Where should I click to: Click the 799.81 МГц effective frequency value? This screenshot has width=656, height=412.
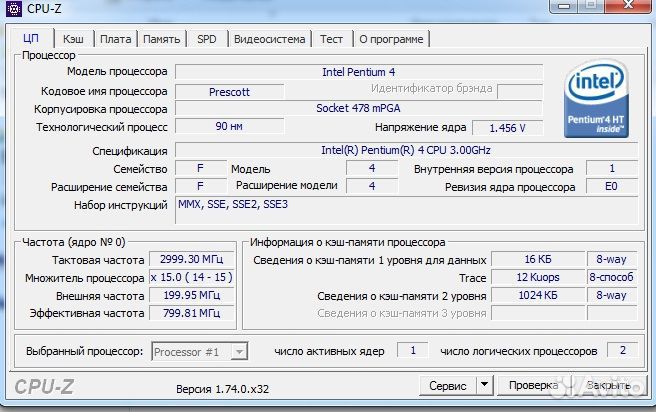click(x=191, y=313)
